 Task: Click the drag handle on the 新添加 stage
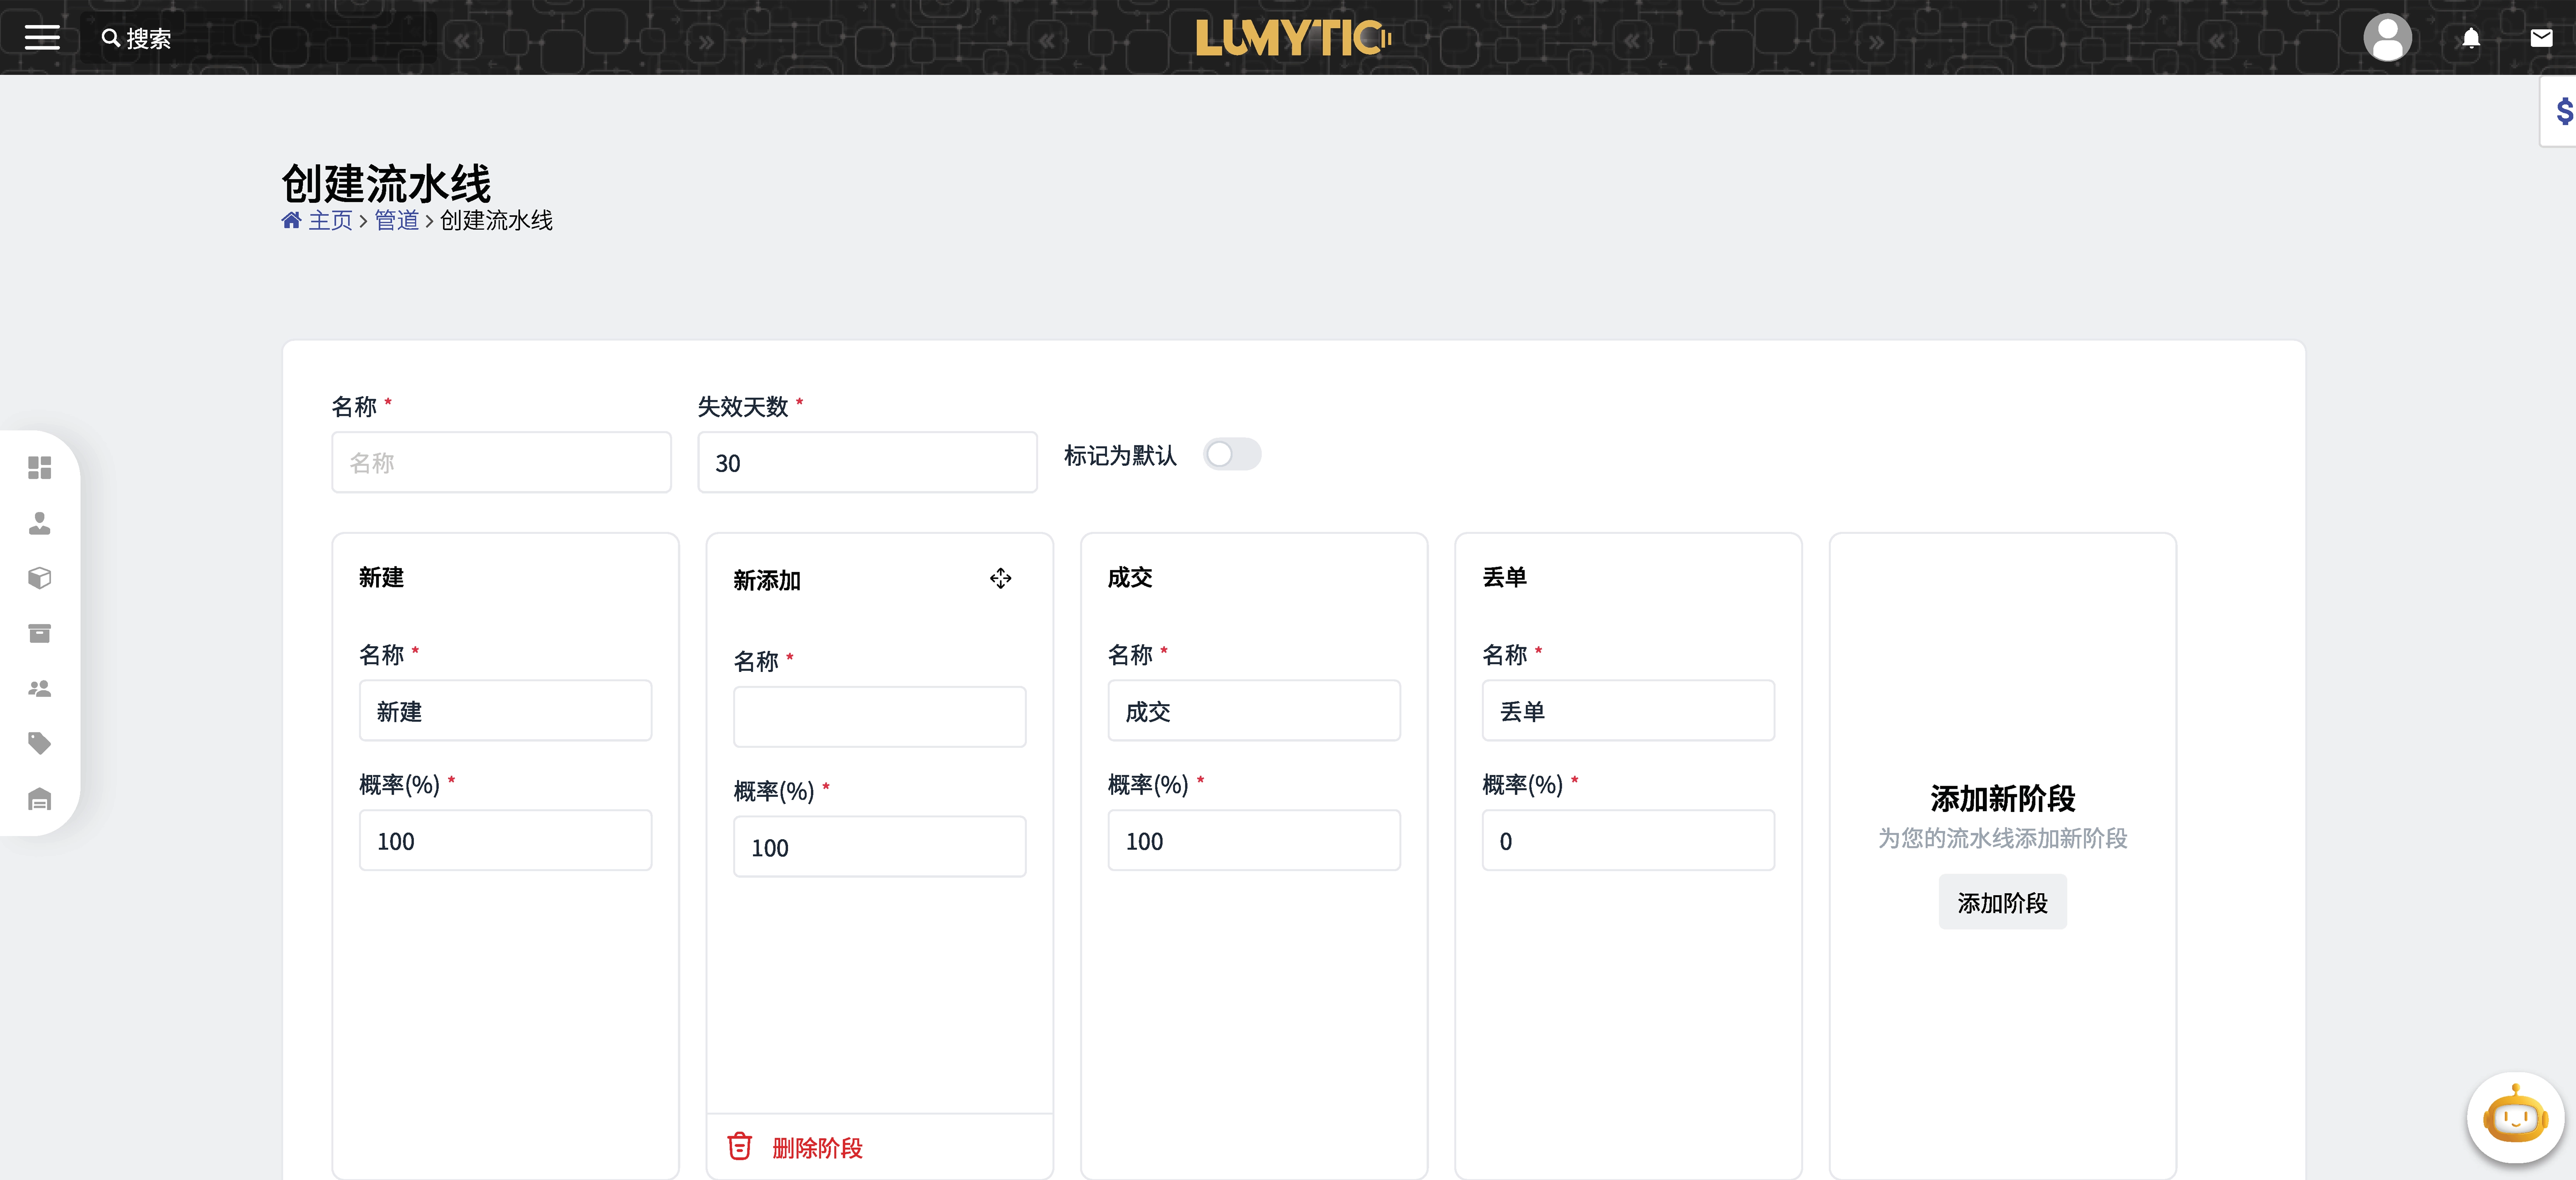click(x=1000, y=578)
